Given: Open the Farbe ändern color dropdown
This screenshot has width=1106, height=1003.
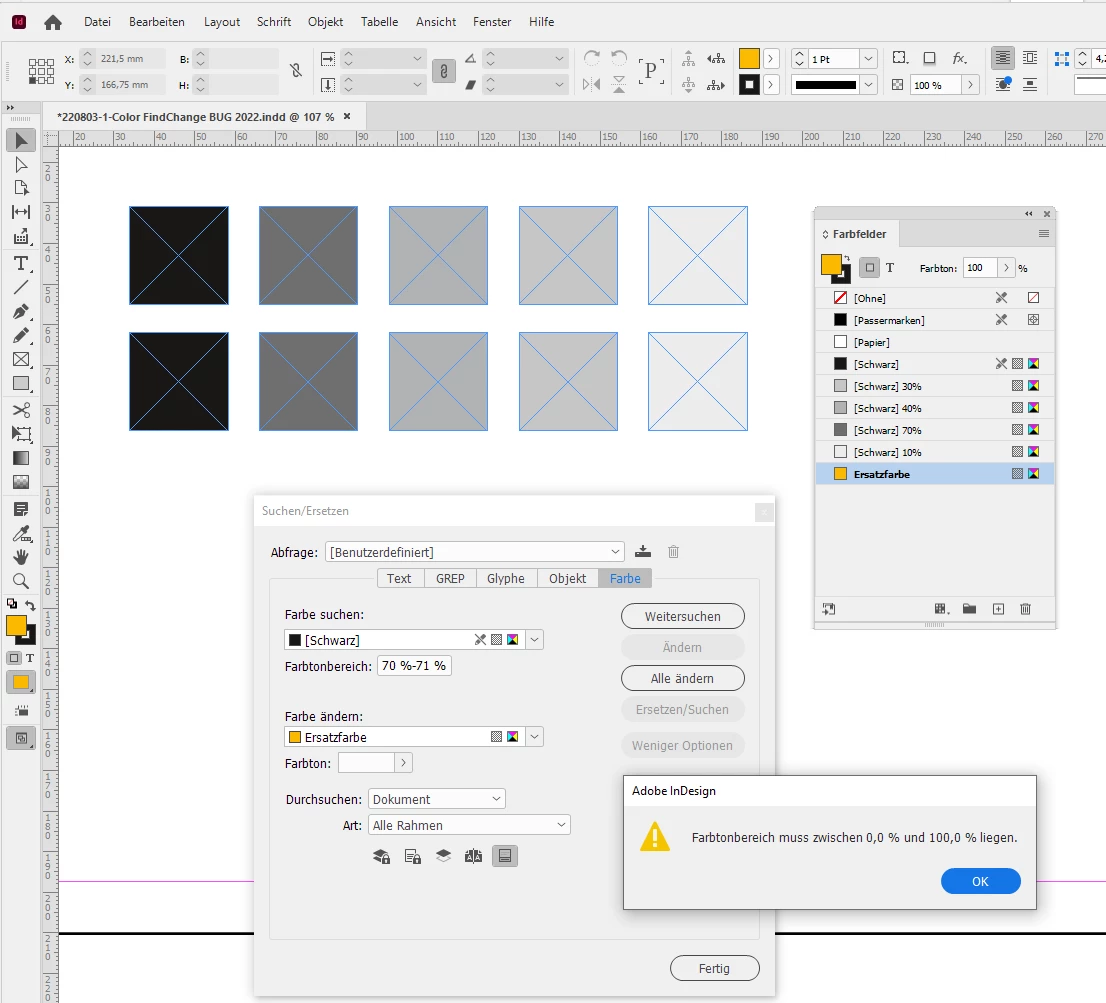Looking at the screenshot, I should 535,737.
